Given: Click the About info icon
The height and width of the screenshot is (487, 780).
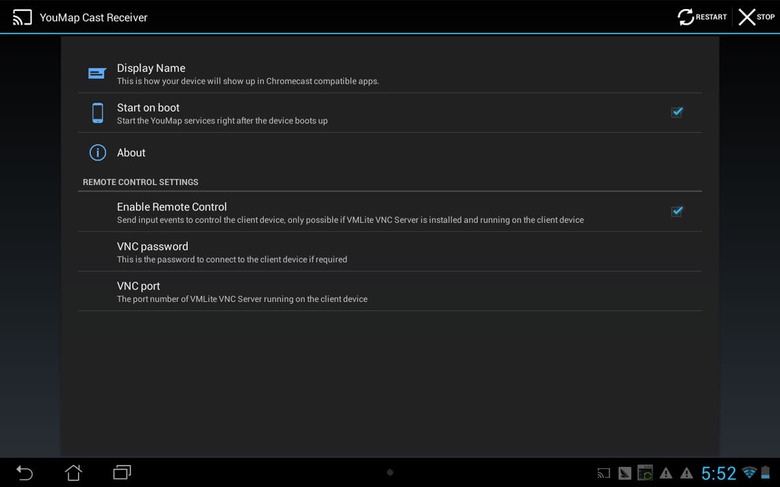Looking at the screenshot, I should pyautogui.click(x=97, y=153).
